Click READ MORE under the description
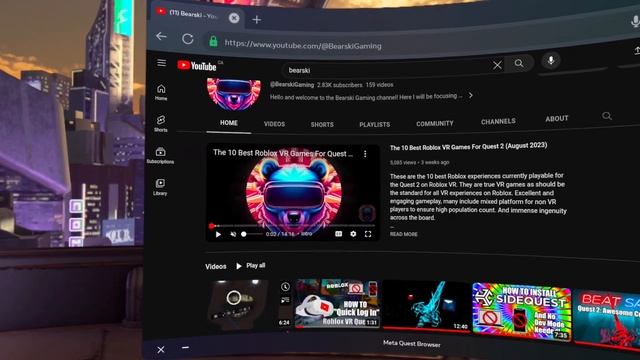Image resolution: width=640 pixels, height=360 pixels. coord(404,234)
